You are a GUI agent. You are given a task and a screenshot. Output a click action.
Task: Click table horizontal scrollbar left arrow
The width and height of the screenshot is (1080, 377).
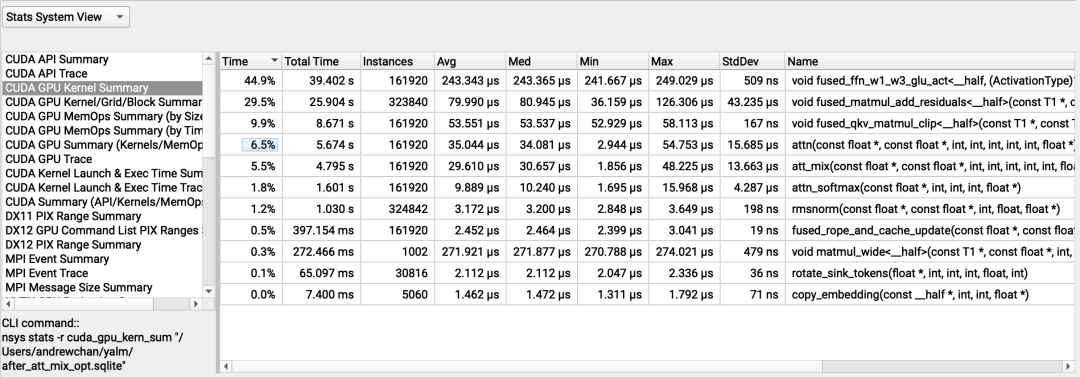(226, 365)
